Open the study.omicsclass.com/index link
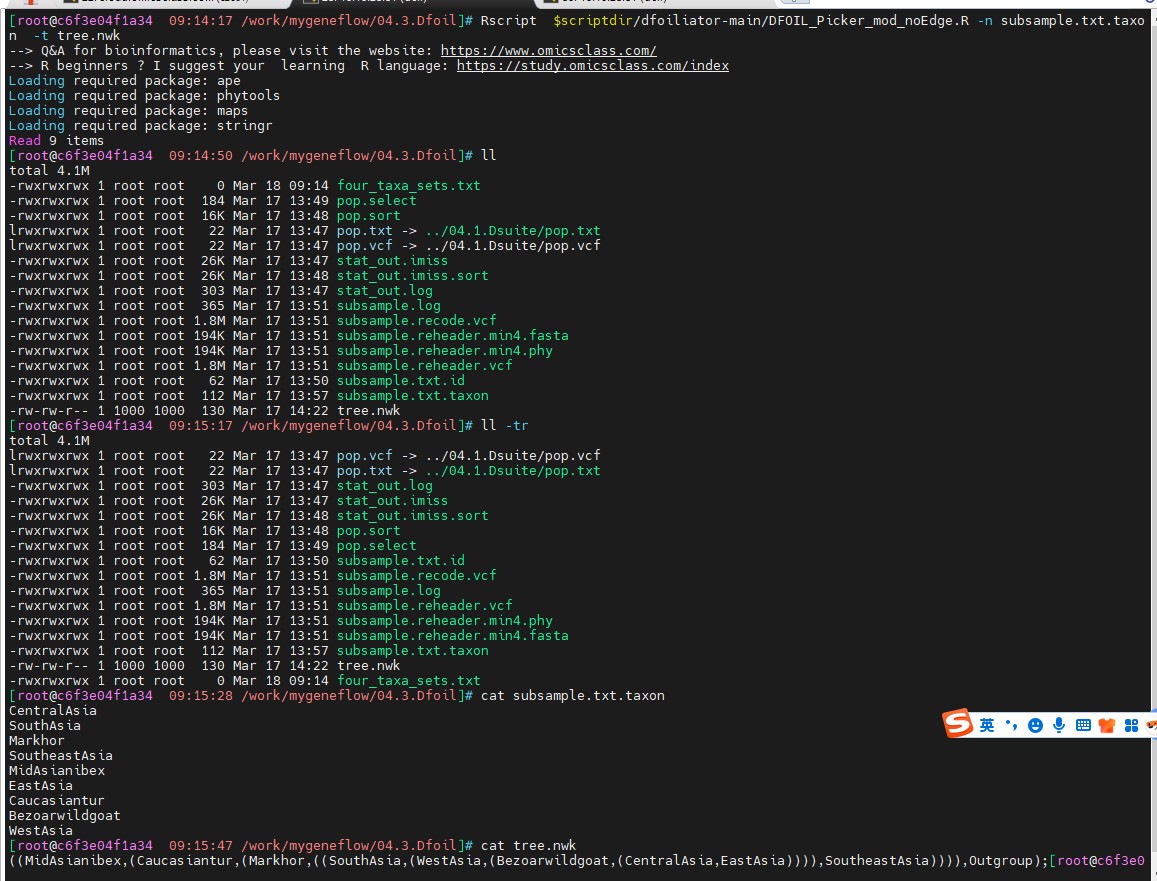 click(592, 66)
